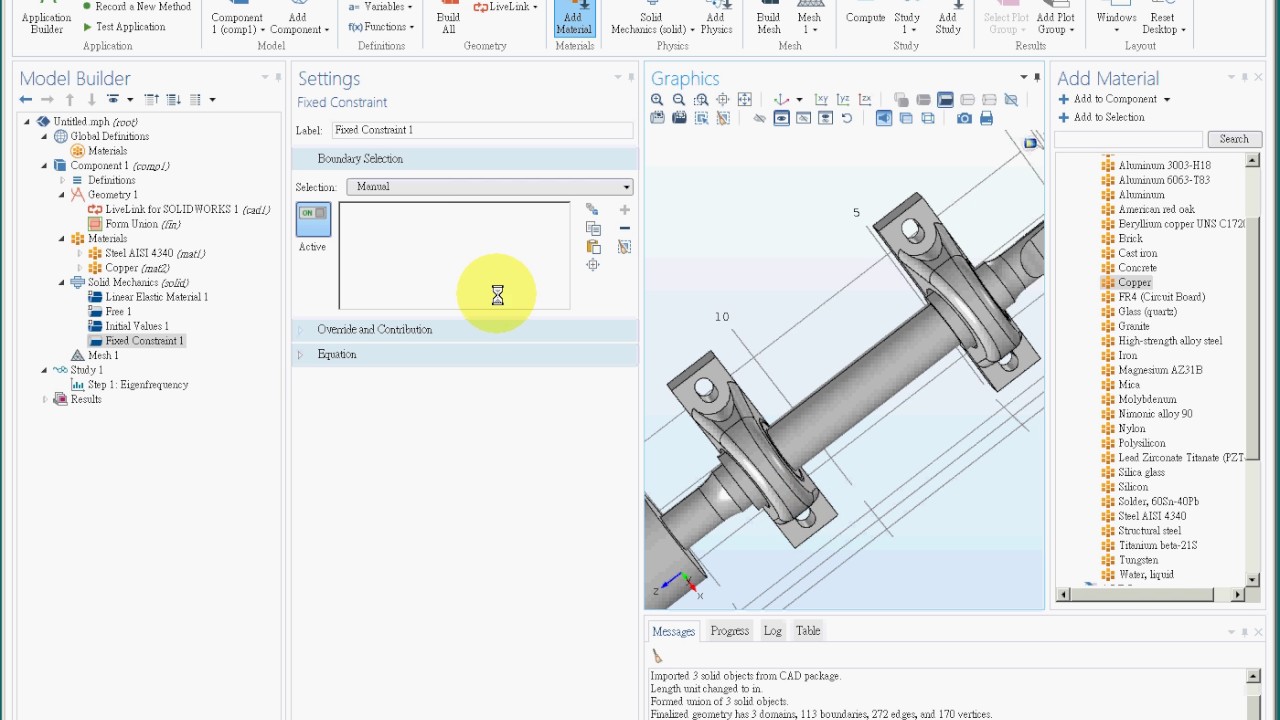Select Step 1: Eigenfrequency in the tree
The height and width of the screenshot is (720, 1280).
pos(129,385)
